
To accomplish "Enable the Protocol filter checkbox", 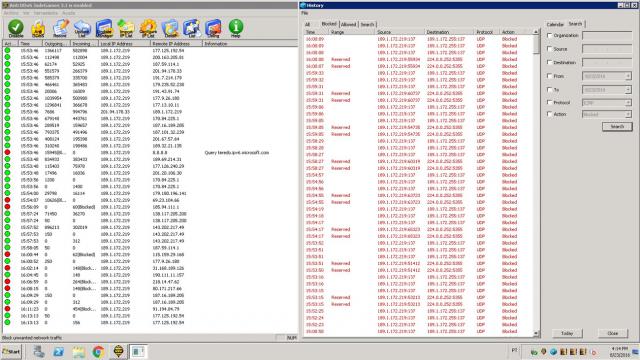I will coord(549,102).
